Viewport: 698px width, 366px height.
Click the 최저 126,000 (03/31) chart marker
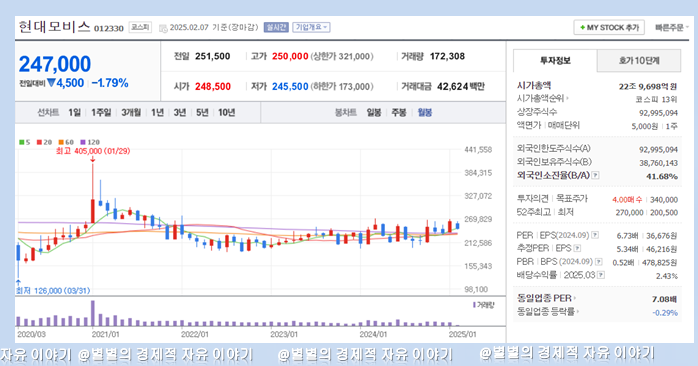(53, 291)
